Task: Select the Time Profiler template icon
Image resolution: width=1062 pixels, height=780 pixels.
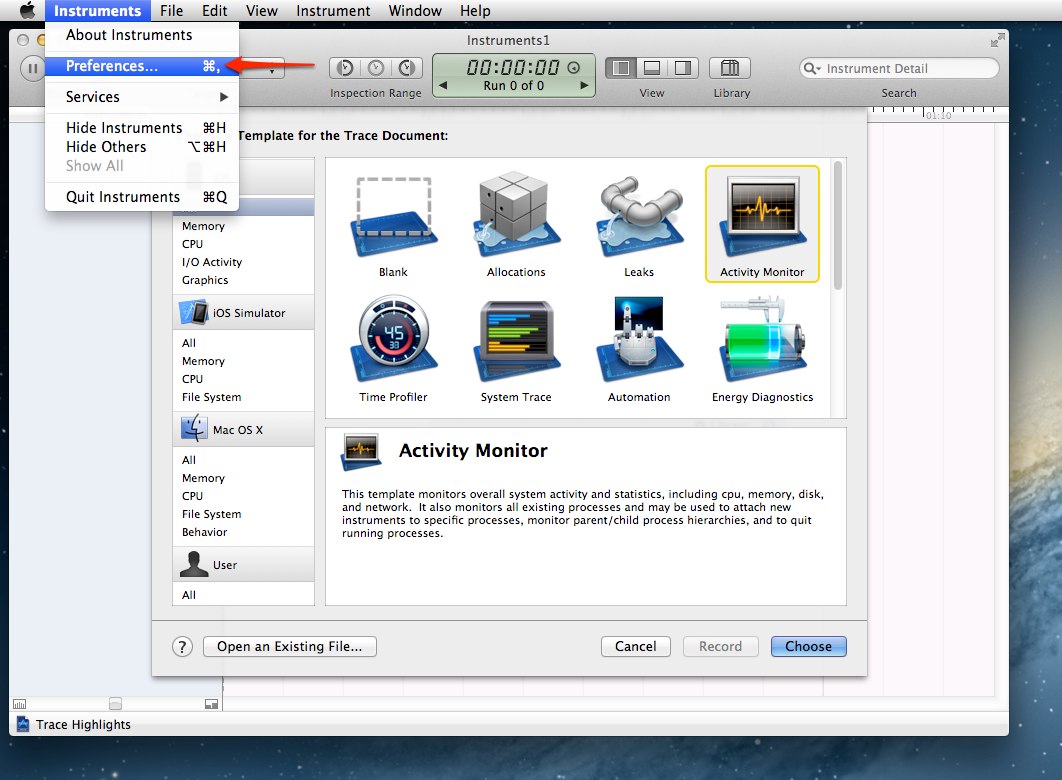Action: point(394,339)
